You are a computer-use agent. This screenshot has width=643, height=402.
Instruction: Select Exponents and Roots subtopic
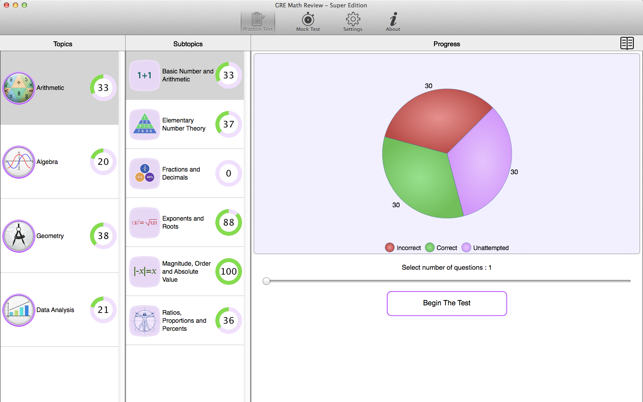coord(185,222)
